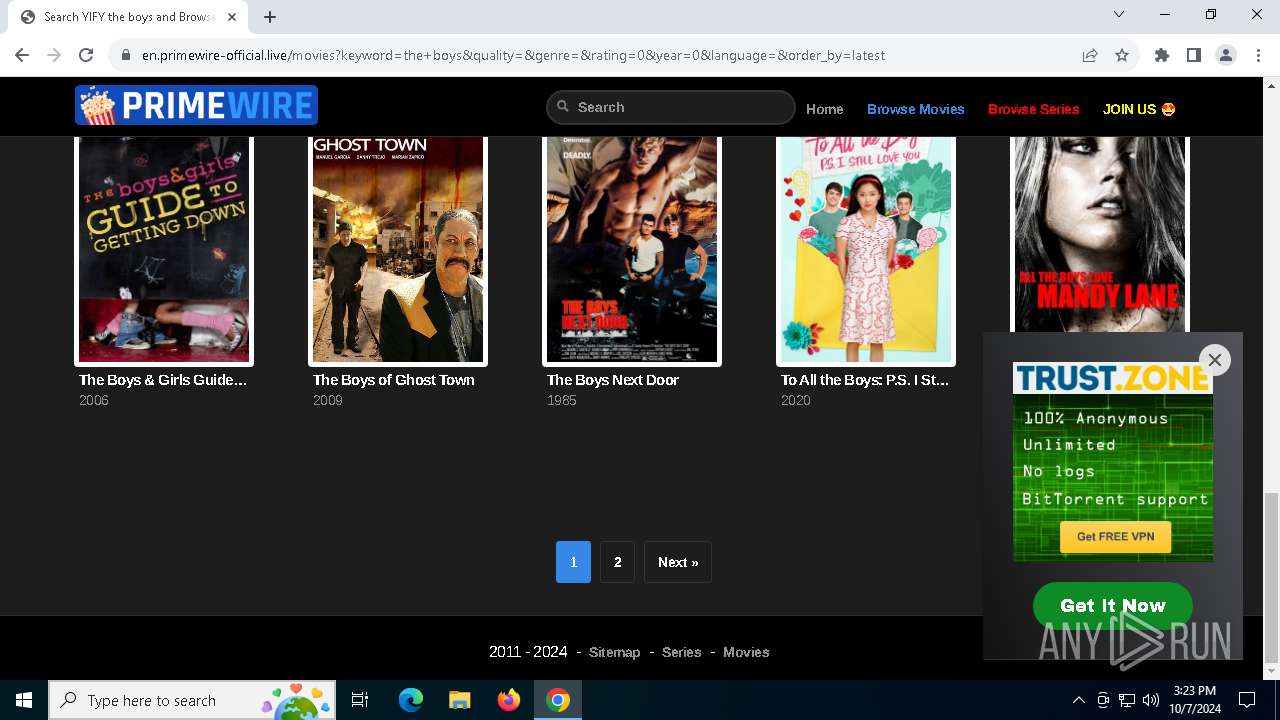1280x720 pixels.
Task: Launch Microsoft Edge from taskbar
Action: point(411,700)
